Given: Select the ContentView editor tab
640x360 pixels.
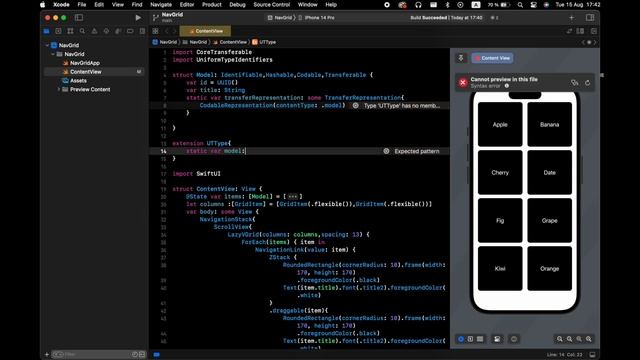Looking at the screenshot, I should pos(205,31).
